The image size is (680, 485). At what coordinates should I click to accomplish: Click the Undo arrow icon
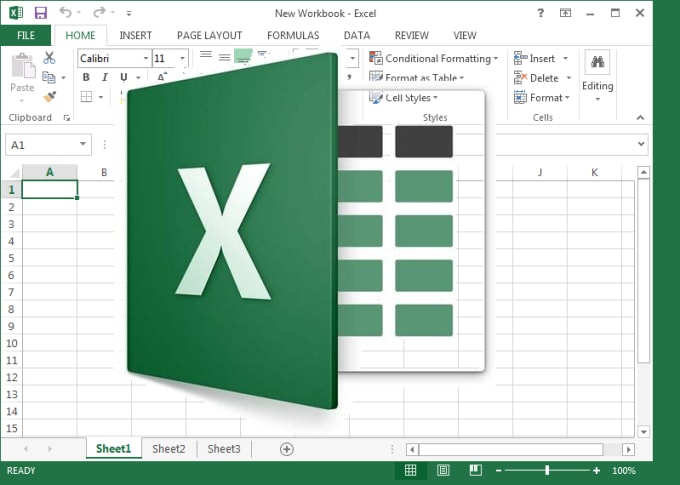click(65, 12)
